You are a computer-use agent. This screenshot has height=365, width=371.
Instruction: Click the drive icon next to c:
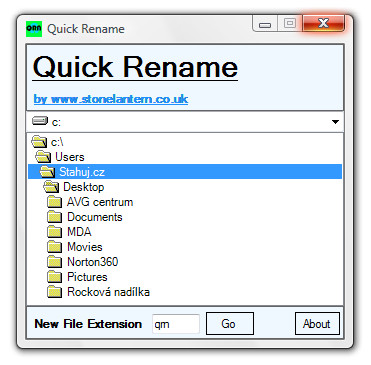(40, 121)
